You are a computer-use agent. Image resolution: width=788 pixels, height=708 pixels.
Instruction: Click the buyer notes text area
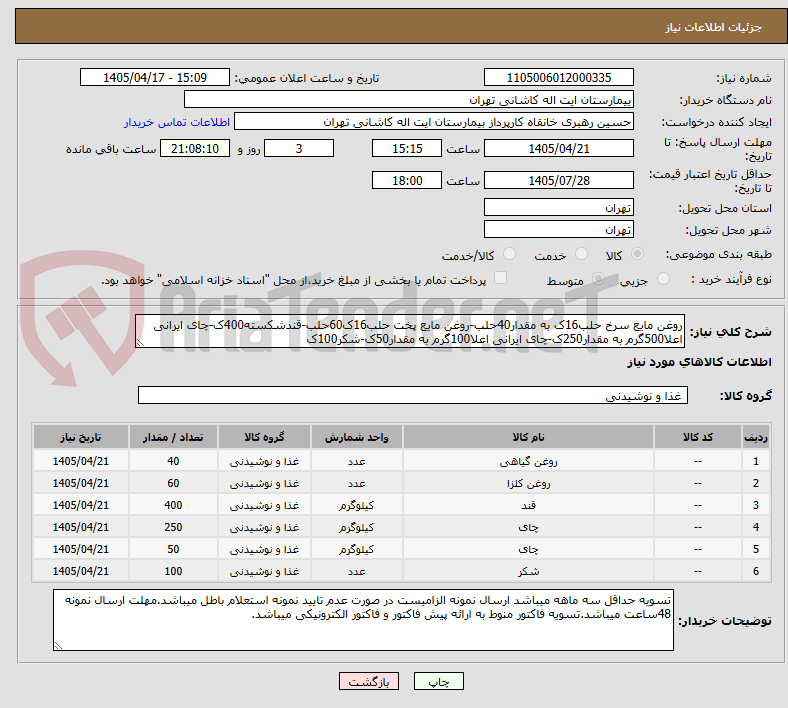tap(363, 620)
